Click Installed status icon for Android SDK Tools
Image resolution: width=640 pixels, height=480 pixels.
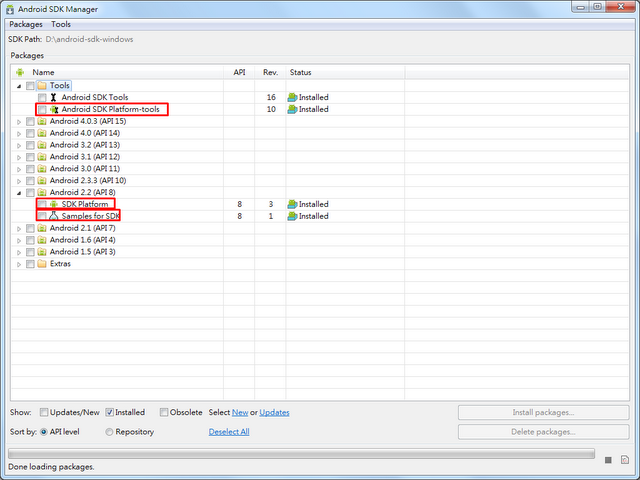292,97
